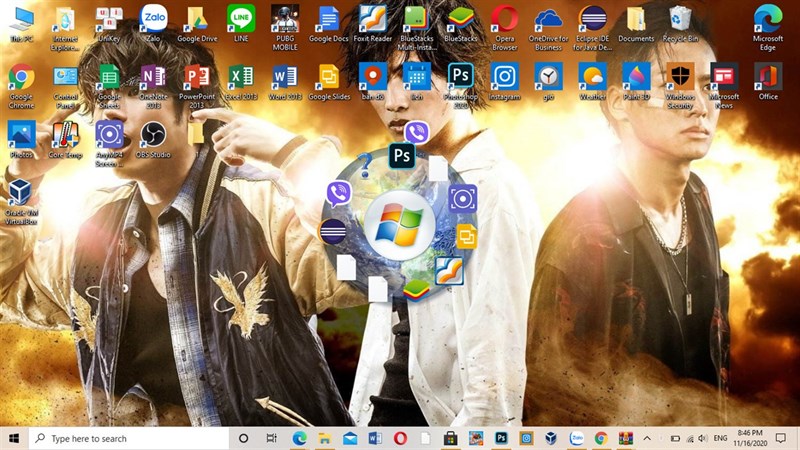Switch ENG input language indicator

click(x=720, y=438)
